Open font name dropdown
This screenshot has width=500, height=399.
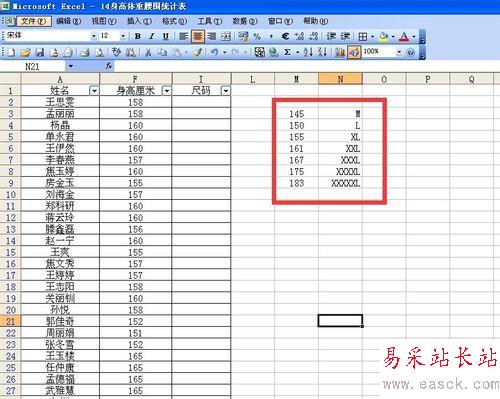pyautogui.click(x=94, y=36)
